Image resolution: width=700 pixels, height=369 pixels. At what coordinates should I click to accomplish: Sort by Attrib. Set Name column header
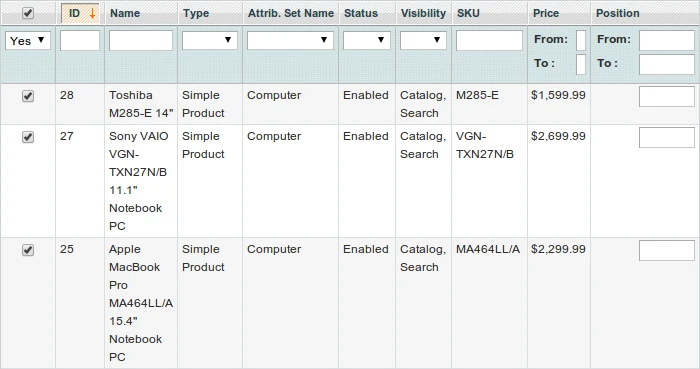291,13
